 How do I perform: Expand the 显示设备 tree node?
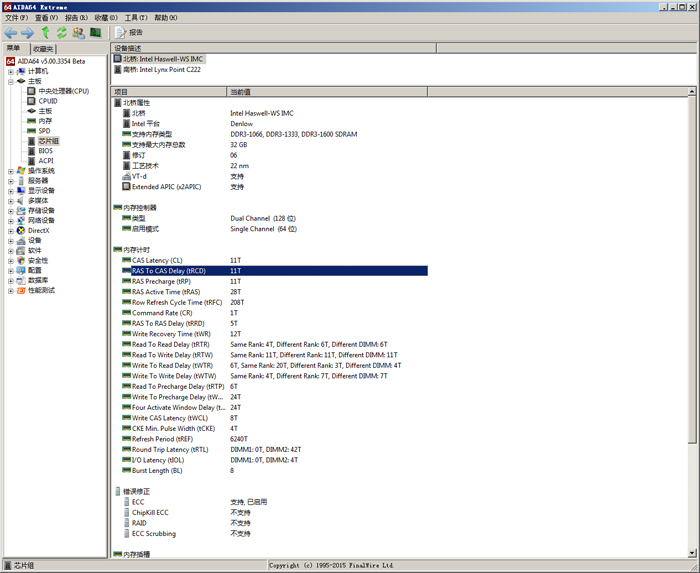(11, 191)
